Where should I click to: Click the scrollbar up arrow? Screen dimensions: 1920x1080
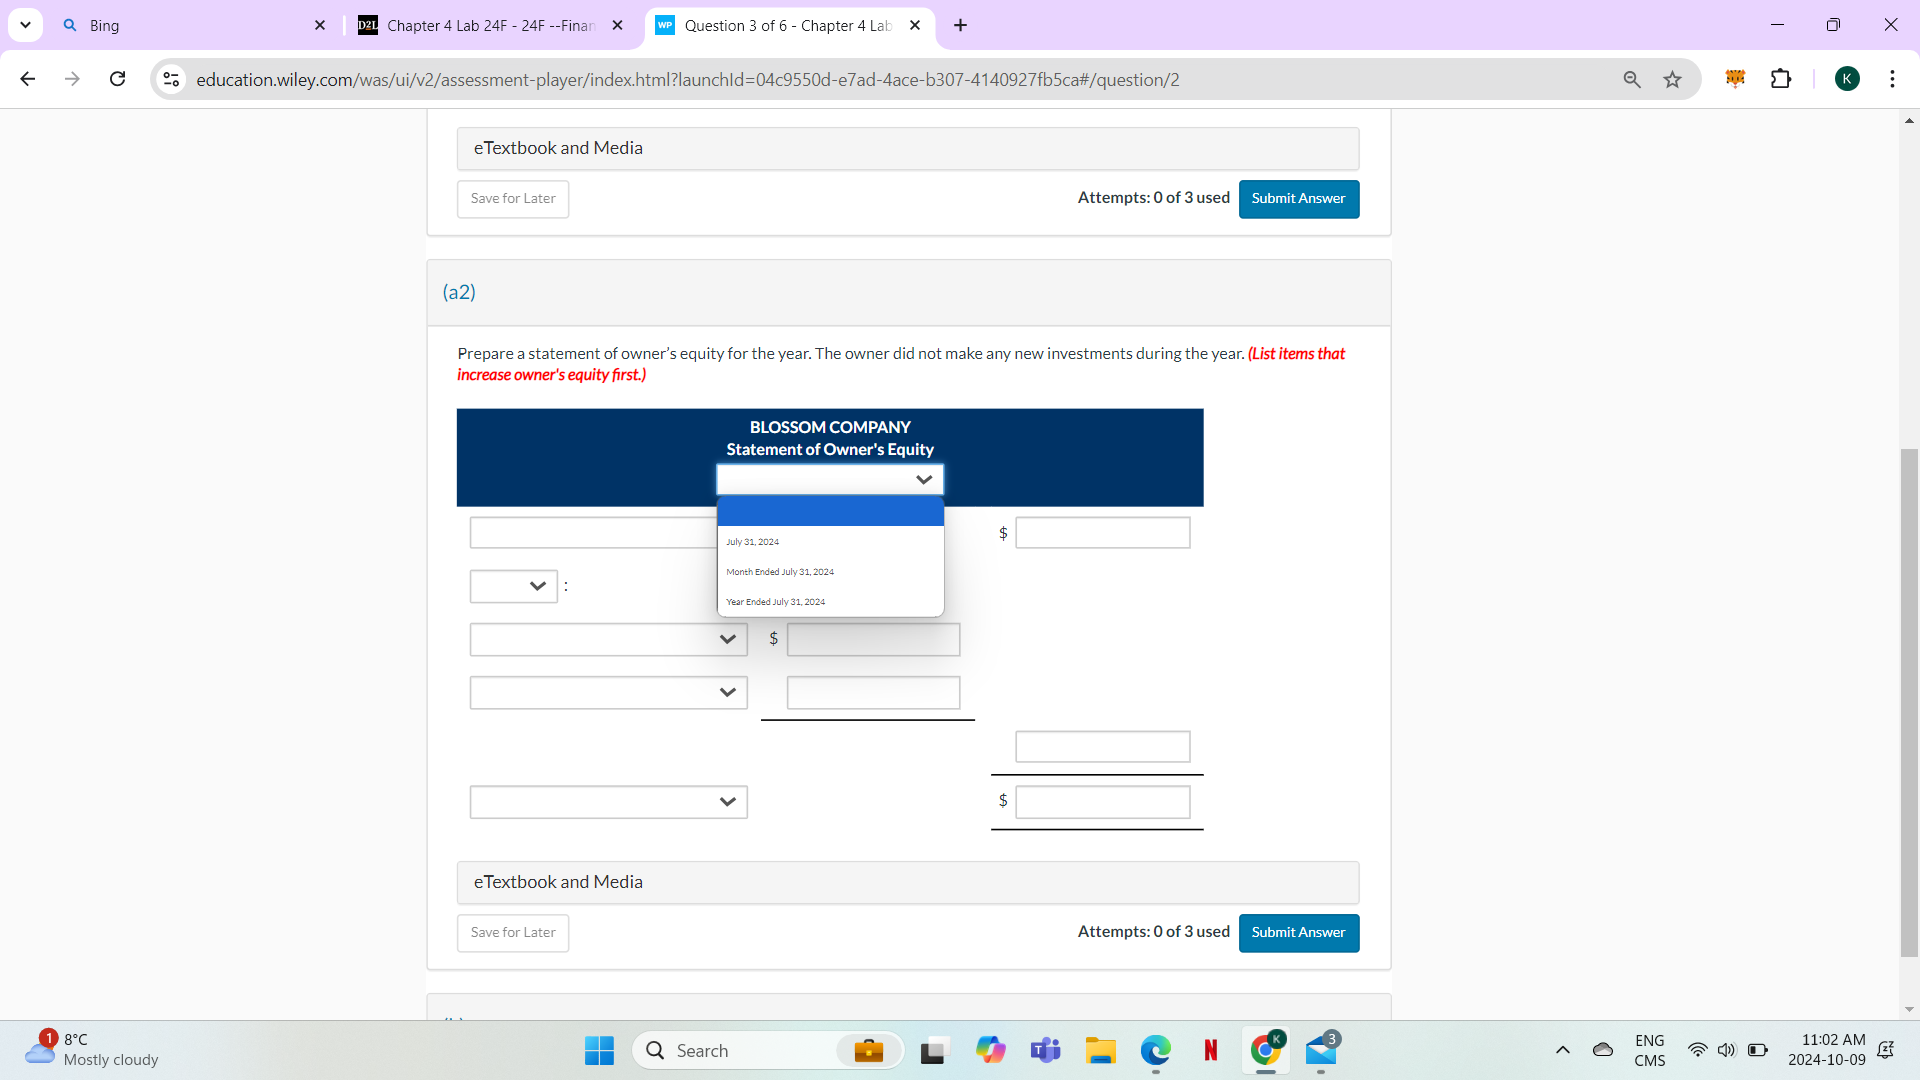click(1909, 120)
